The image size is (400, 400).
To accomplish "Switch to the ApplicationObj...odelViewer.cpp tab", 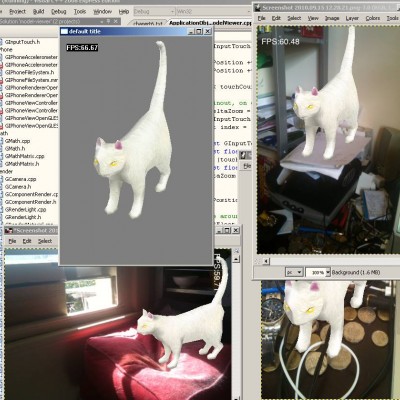I will click(x=210, y=23).
